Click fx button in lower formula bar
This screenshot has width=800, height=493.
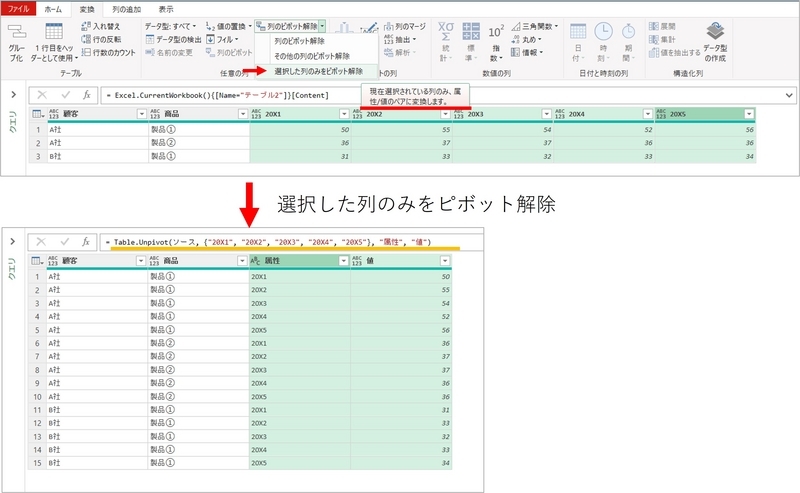[x=86, y=241]
